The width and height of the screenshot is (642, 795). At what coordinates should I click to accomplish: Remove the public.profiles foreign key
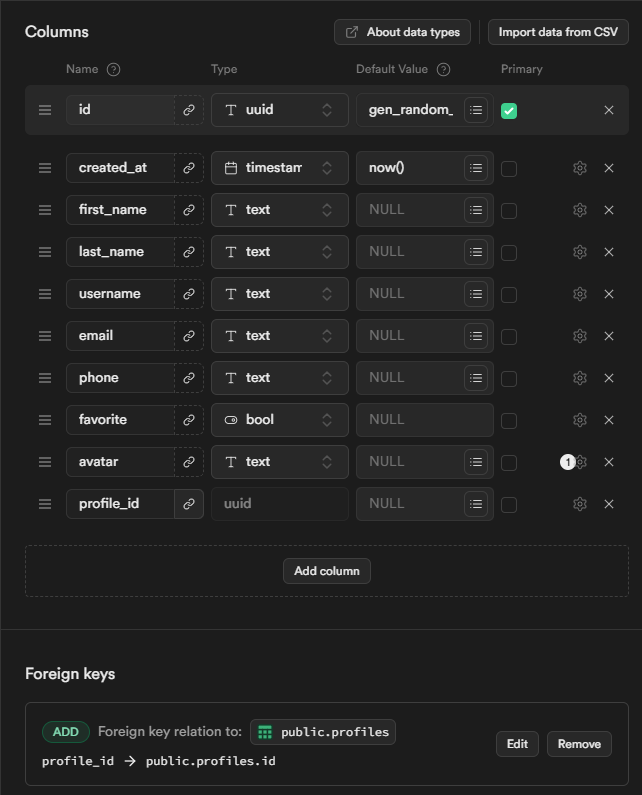[579, 744]
